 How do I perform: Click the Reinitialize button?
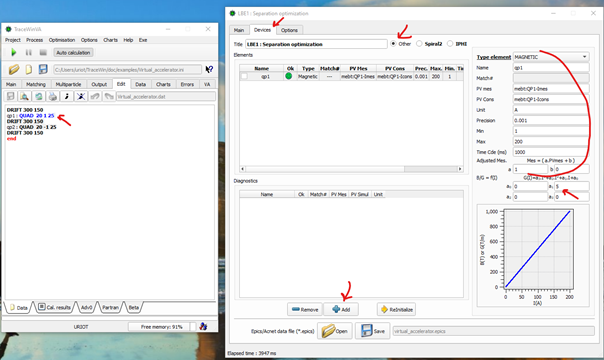click(396, 309)
